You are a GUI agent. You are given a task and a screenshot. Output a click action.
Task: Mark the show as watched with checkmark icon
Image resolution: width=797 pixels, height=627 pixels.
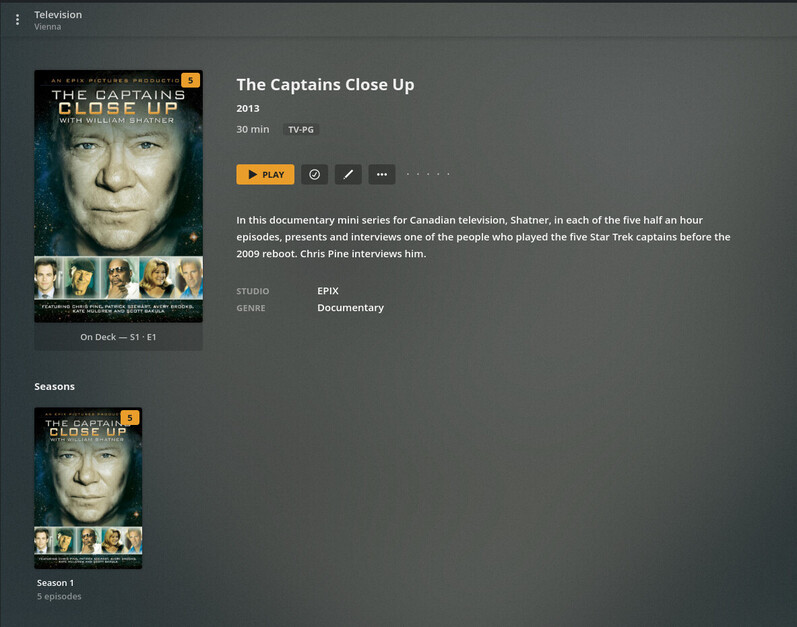click(314, 174)
